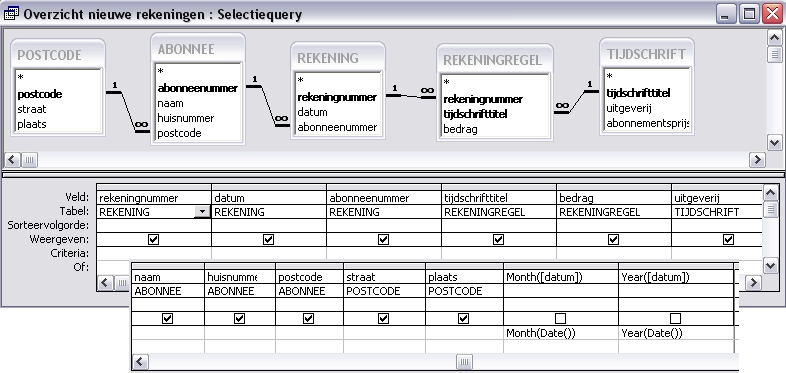Click table pane scroll-down arrow

tap(774, 143)
